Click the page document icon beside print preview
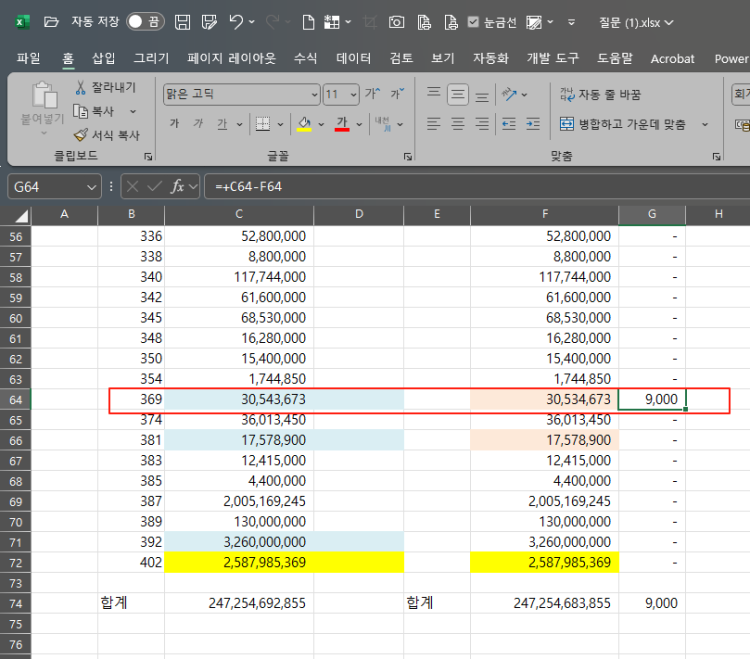 pyautogui.click(x=451, y=22)
